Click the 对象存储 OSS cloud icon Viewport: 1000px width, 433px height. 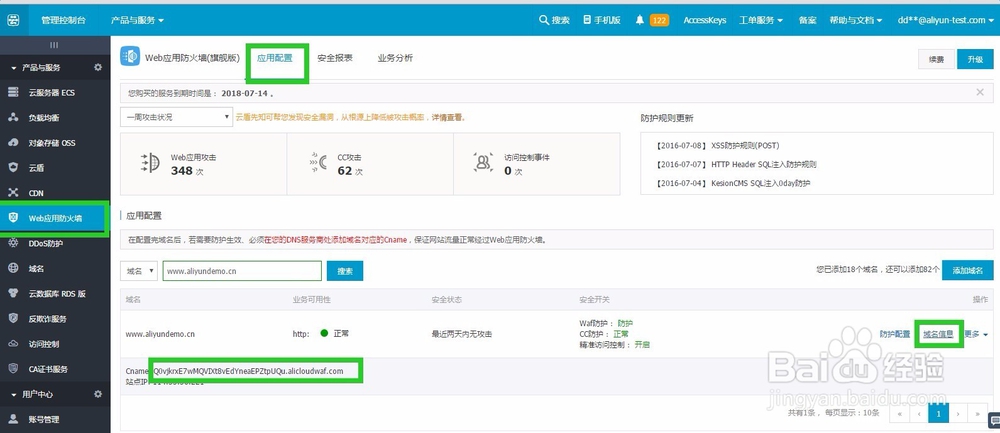(13, 143)
